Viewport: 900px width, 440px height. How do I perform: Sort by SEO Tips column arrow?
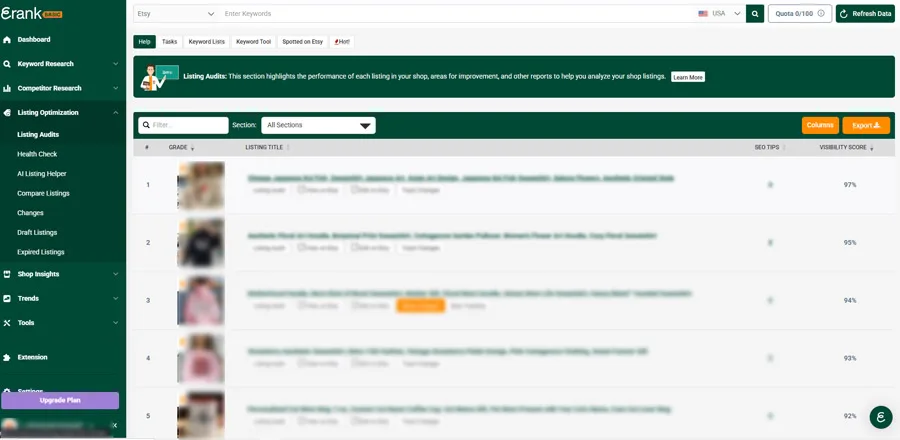783,148
